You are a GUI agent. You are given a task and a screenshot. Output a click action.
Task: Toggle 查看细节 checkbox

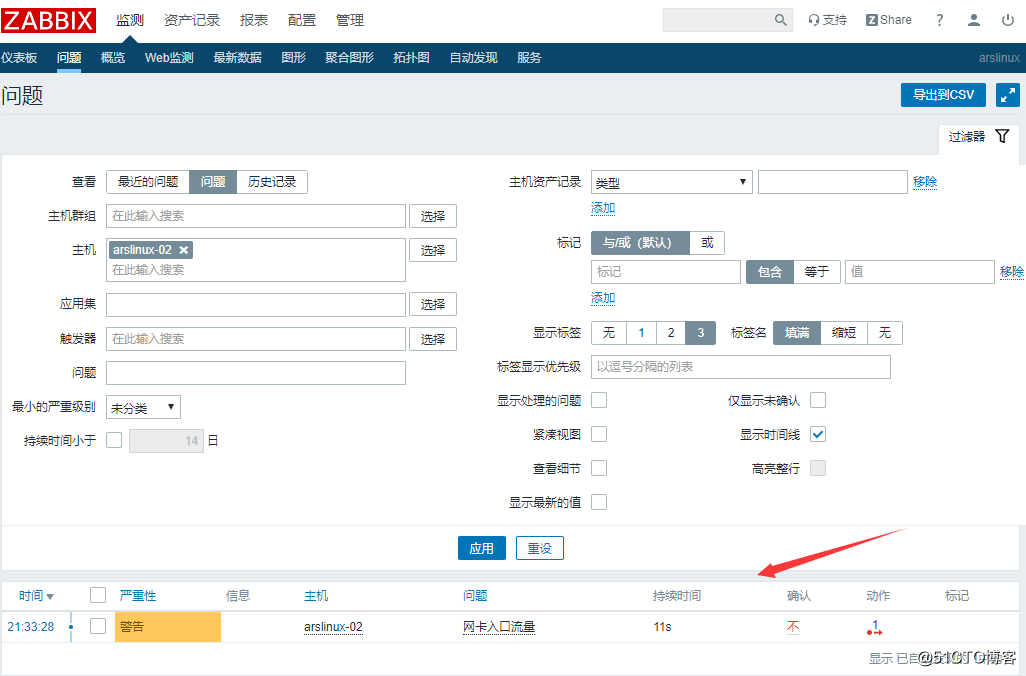pyautogui.click(x=599, y=469)
